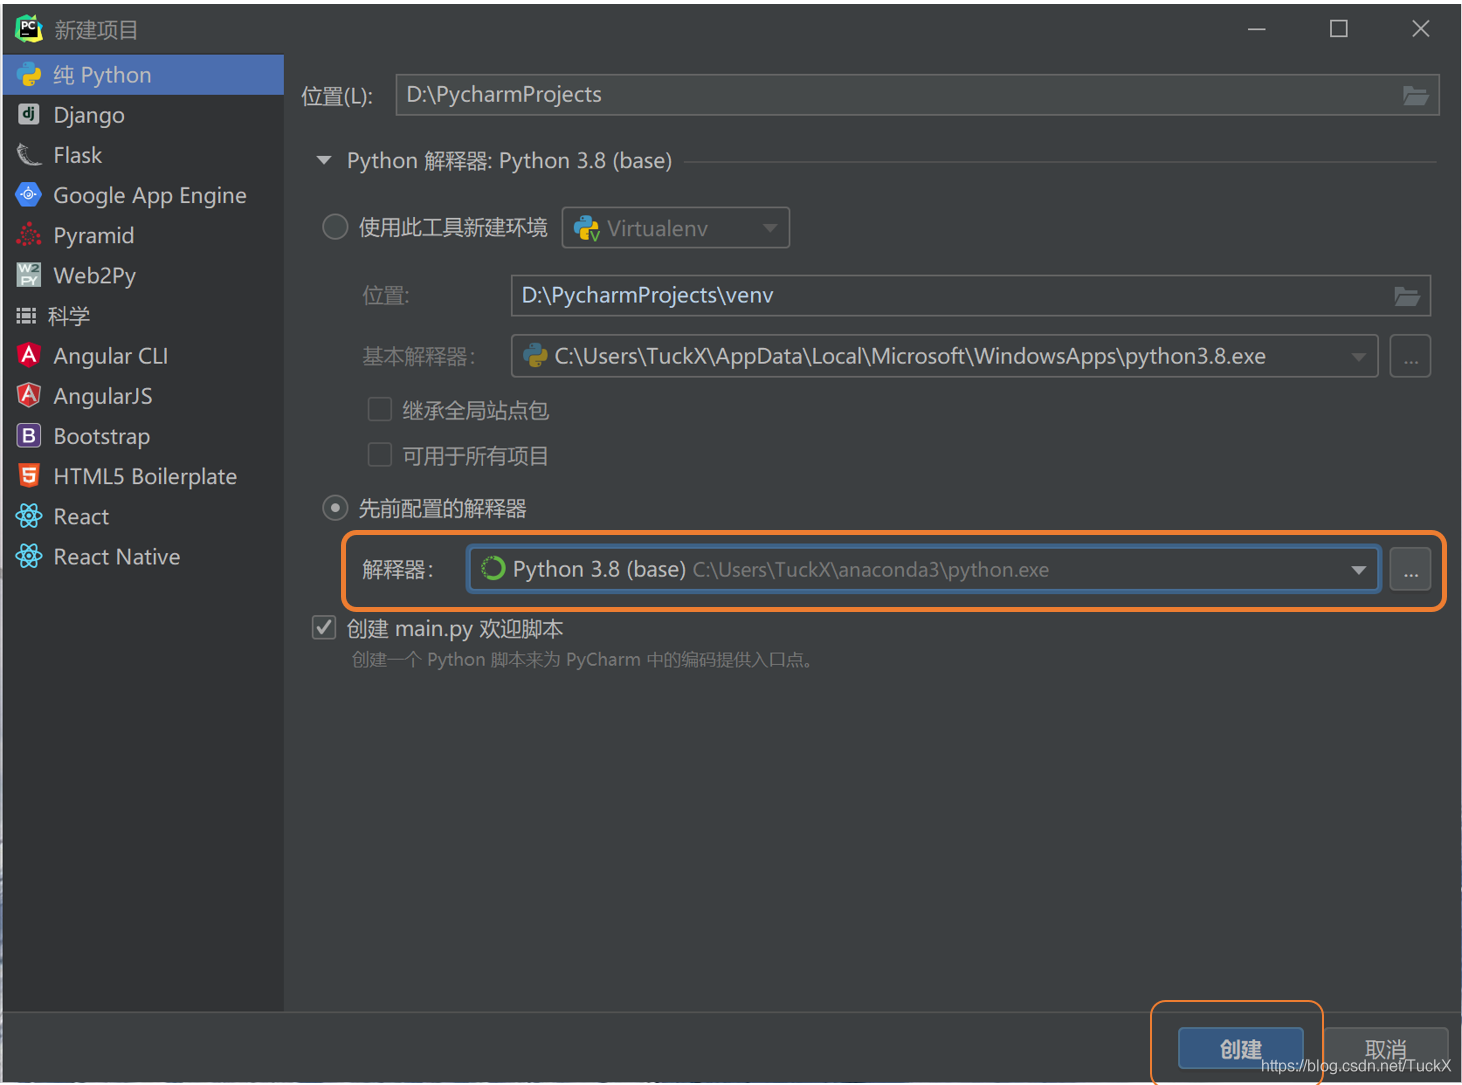Select 科学 project type
The width and height of the screenshot is (1462, 1085).
tap(143, 316)
